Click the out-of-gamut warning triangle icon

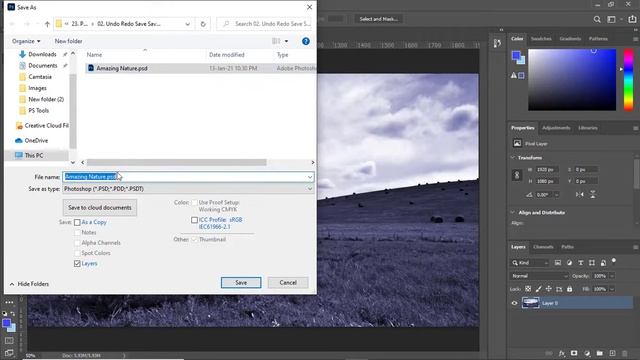click(x=513, y=75)
